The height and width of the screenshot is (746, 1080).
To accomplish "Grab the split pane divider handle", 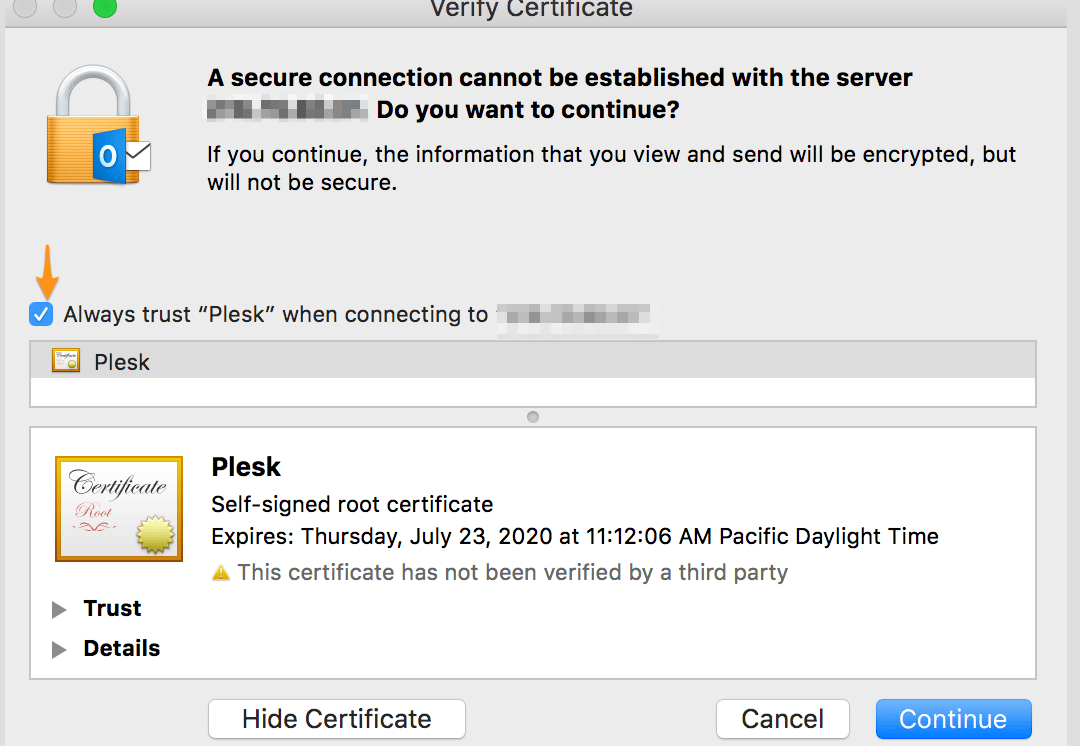I will (x=532, y=417).
